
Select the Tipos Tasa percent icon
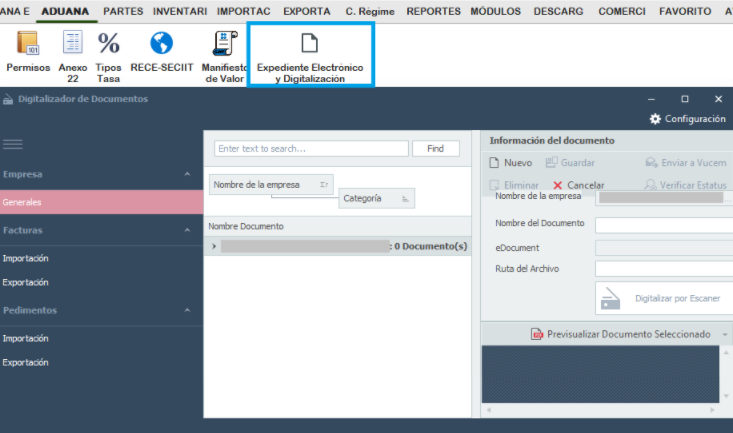click(x=108, y=56)
